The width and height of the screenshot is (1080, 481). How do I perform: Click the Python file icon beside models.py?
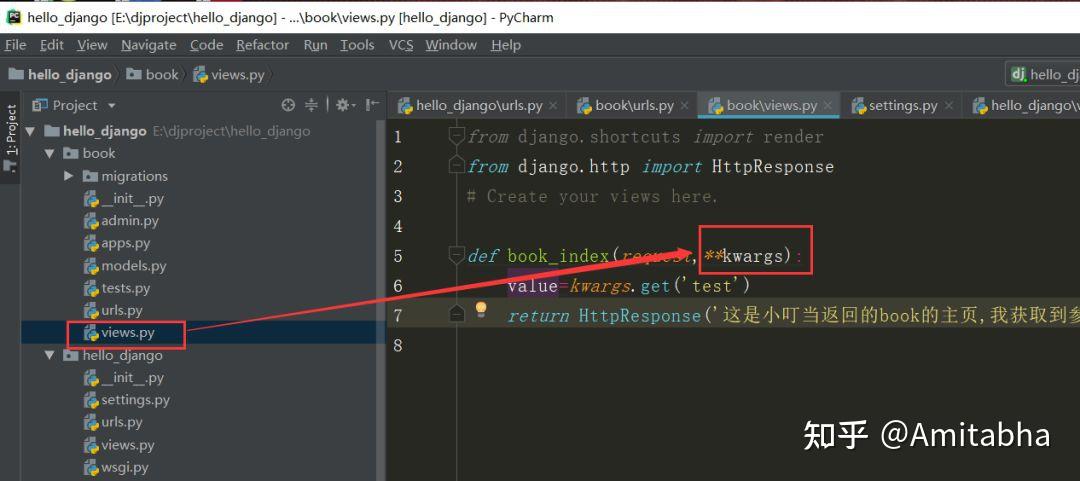pyautogui.click(x=91, y=265)
